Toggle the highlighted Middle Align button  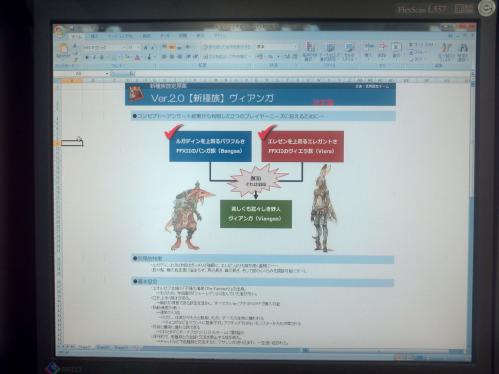pos(172,47)
